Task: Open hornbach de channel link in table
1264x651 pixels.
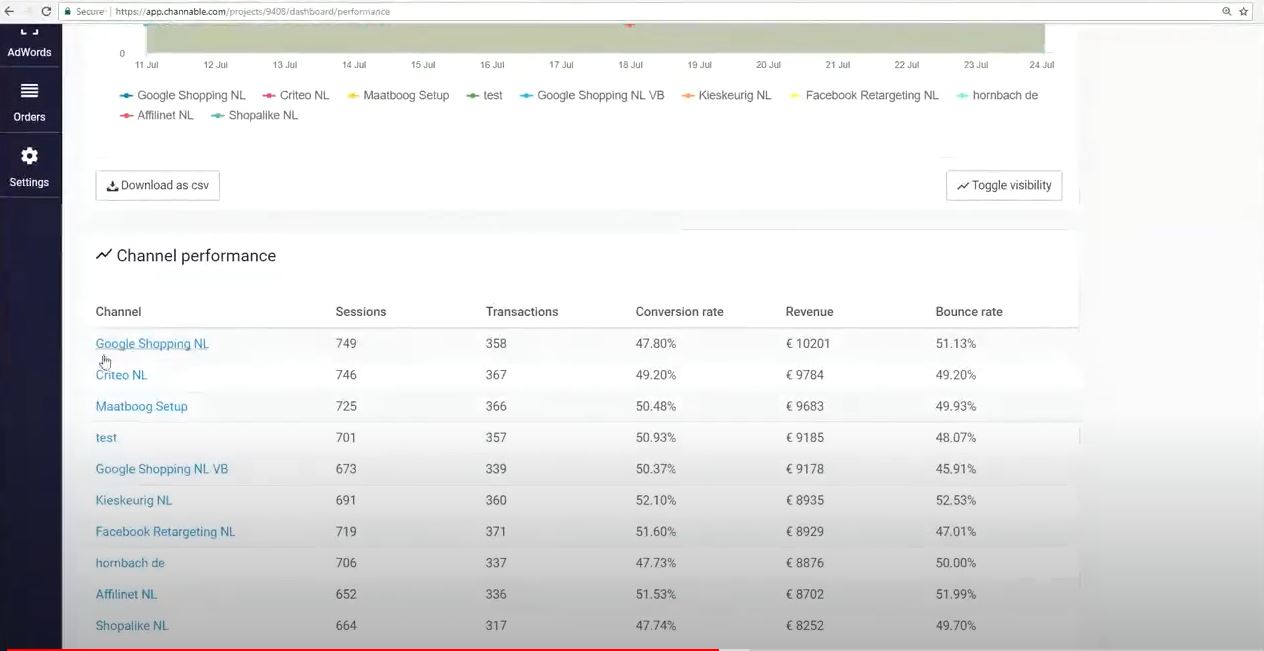Action: coord(130,563)
